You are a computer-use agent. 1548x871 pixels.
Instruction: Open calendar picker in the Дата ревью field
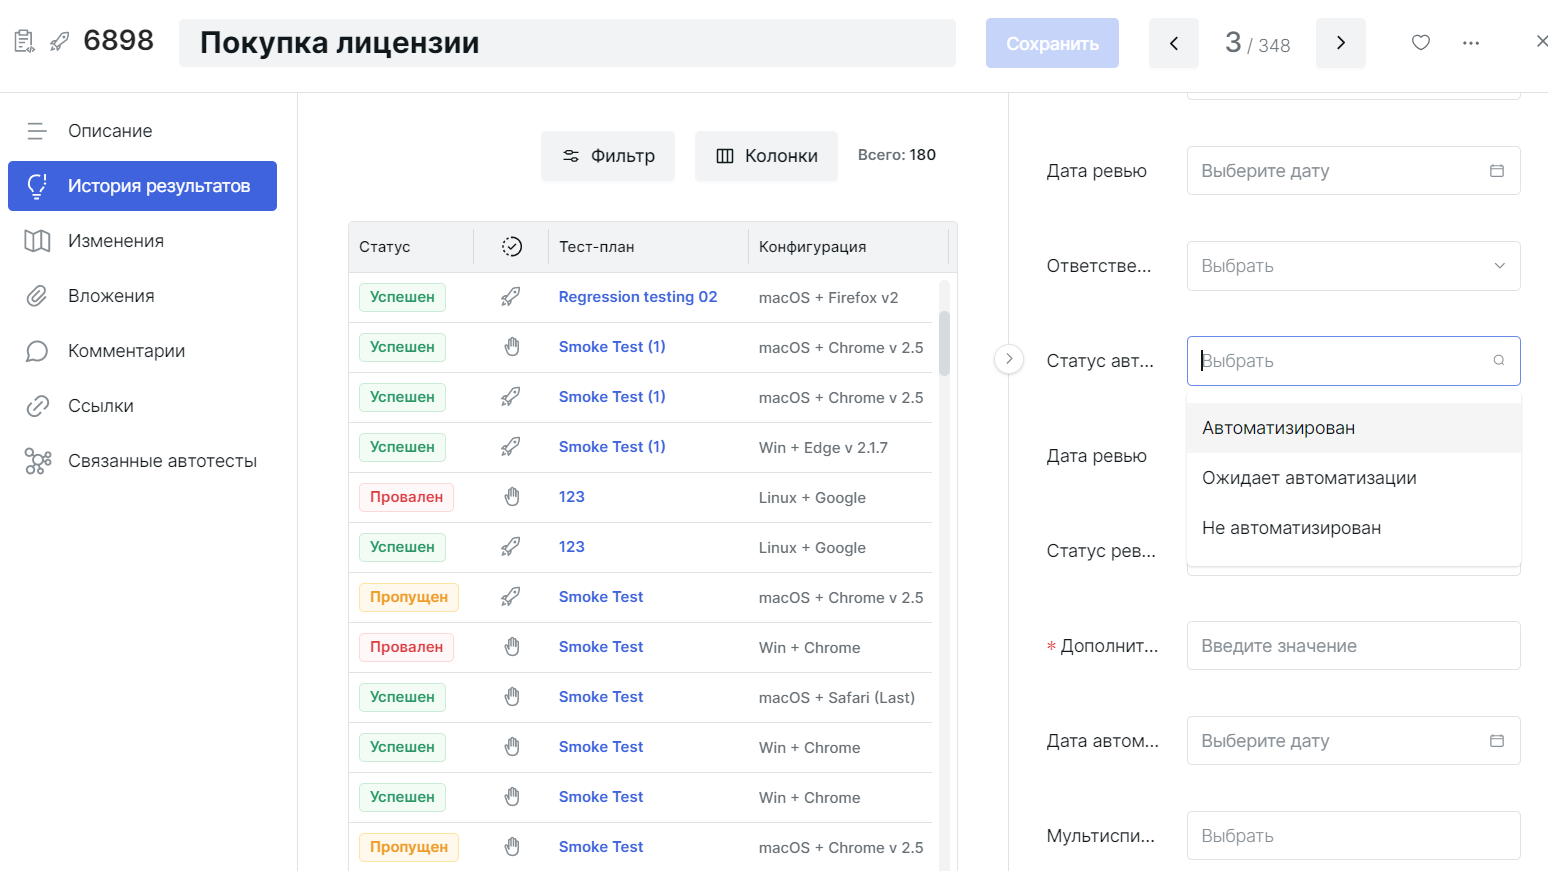click(x=1496, y=170)
